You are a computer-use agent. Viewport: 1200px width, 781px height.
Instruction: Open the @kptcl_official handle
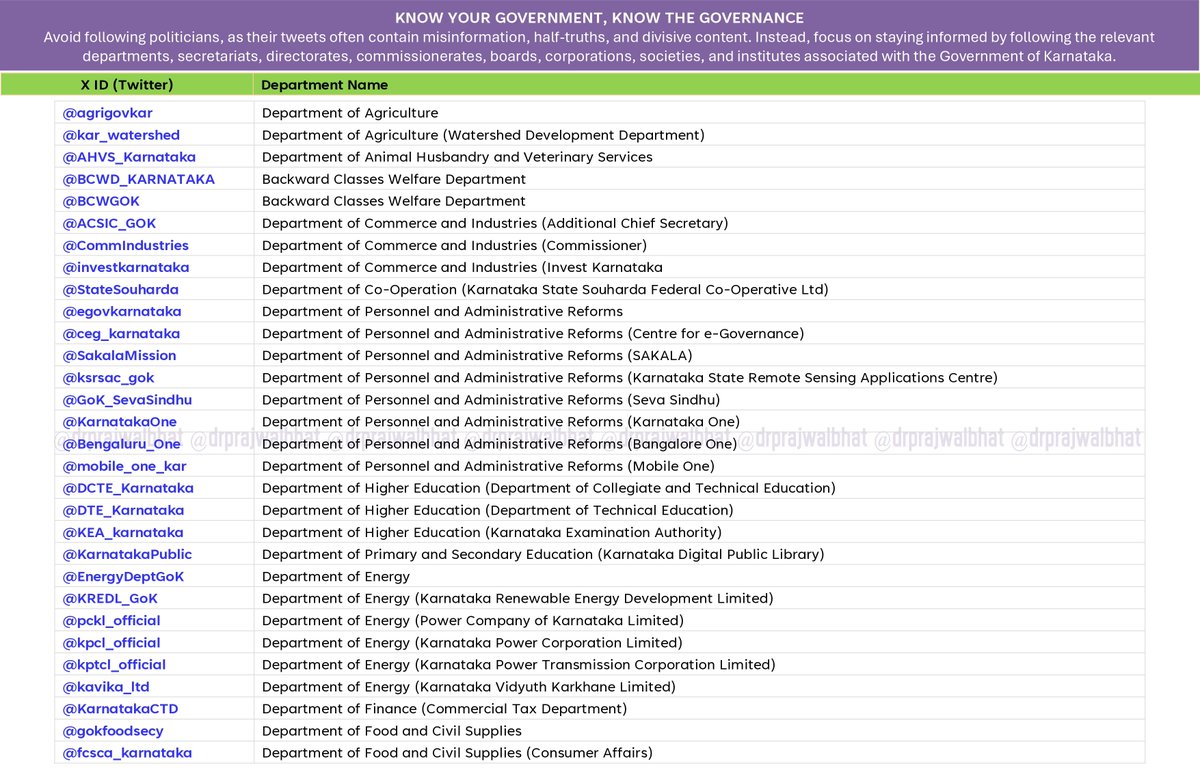pyautogui.click(x=114, y=664)
